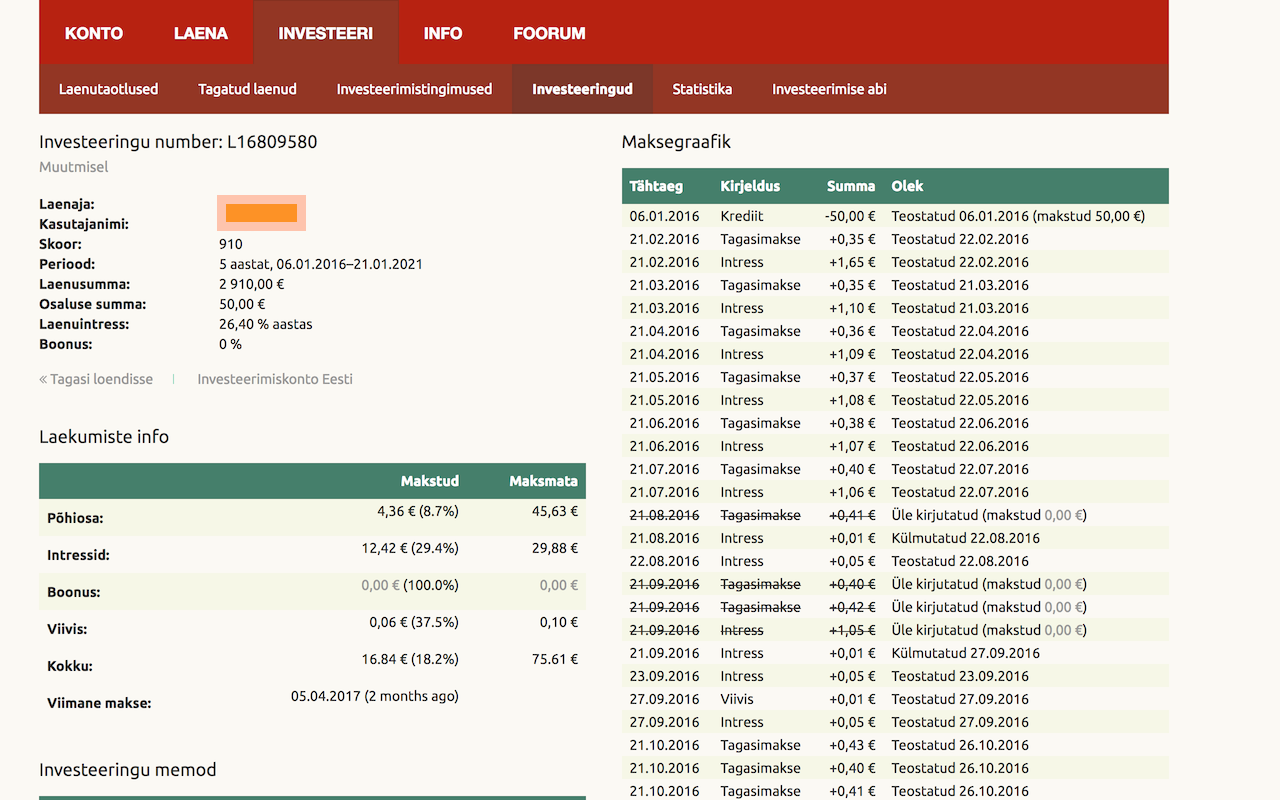This screenshot has width=1280, height=800.
Task: Click investment number L16809580 heading
Action: [x=178, y=142]
